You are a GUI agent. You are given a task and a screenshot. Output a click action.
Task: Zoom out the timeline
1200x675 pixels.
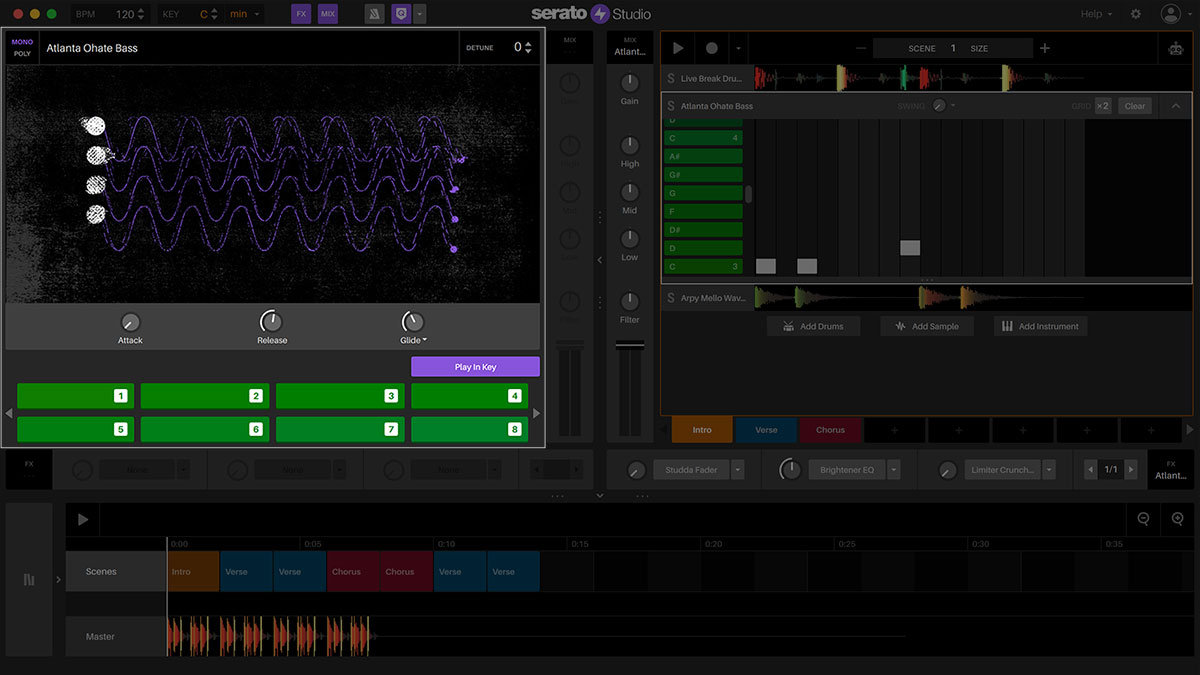coord(1144,518)
